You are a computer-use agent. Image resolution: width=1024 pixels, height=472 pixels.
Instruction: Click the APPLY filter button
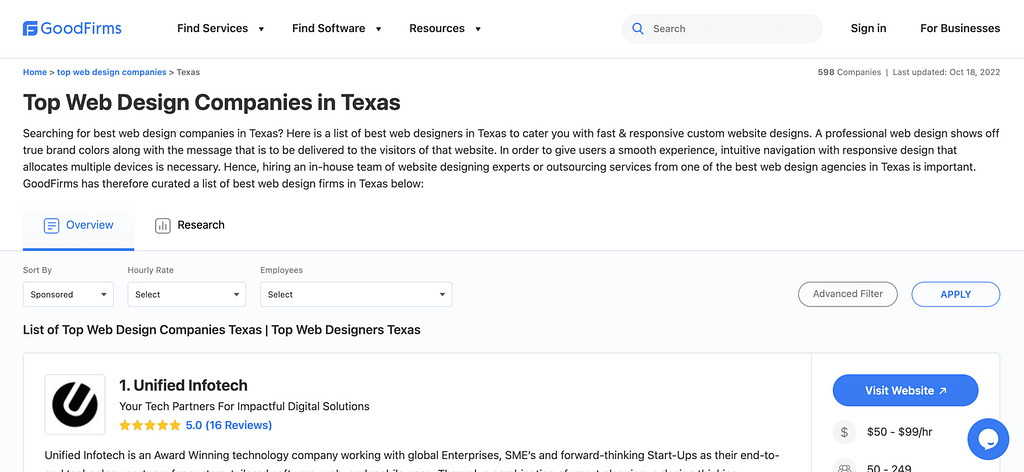(x=955, y=294)
